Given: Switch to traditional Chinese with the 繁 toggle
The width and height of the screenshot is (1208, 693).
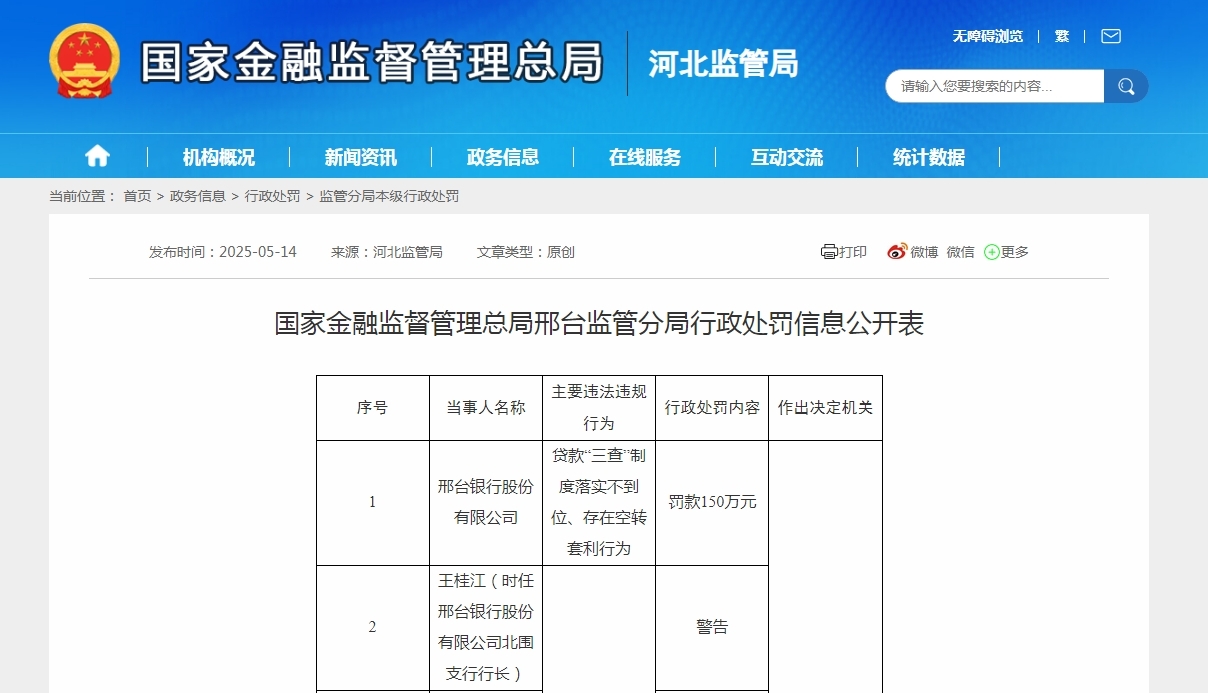Looking at the screenshot, I should [x=1062, y=36].
